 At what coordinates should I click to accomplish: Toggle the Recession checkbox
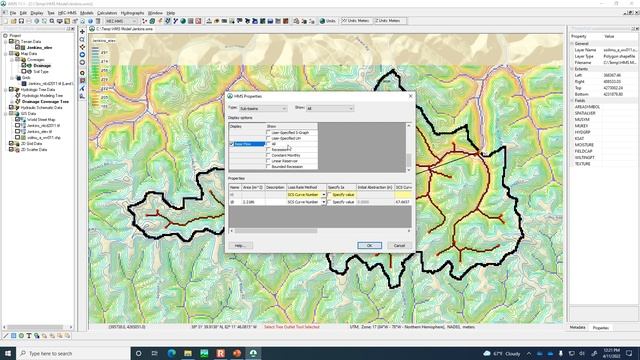(268, 150)
